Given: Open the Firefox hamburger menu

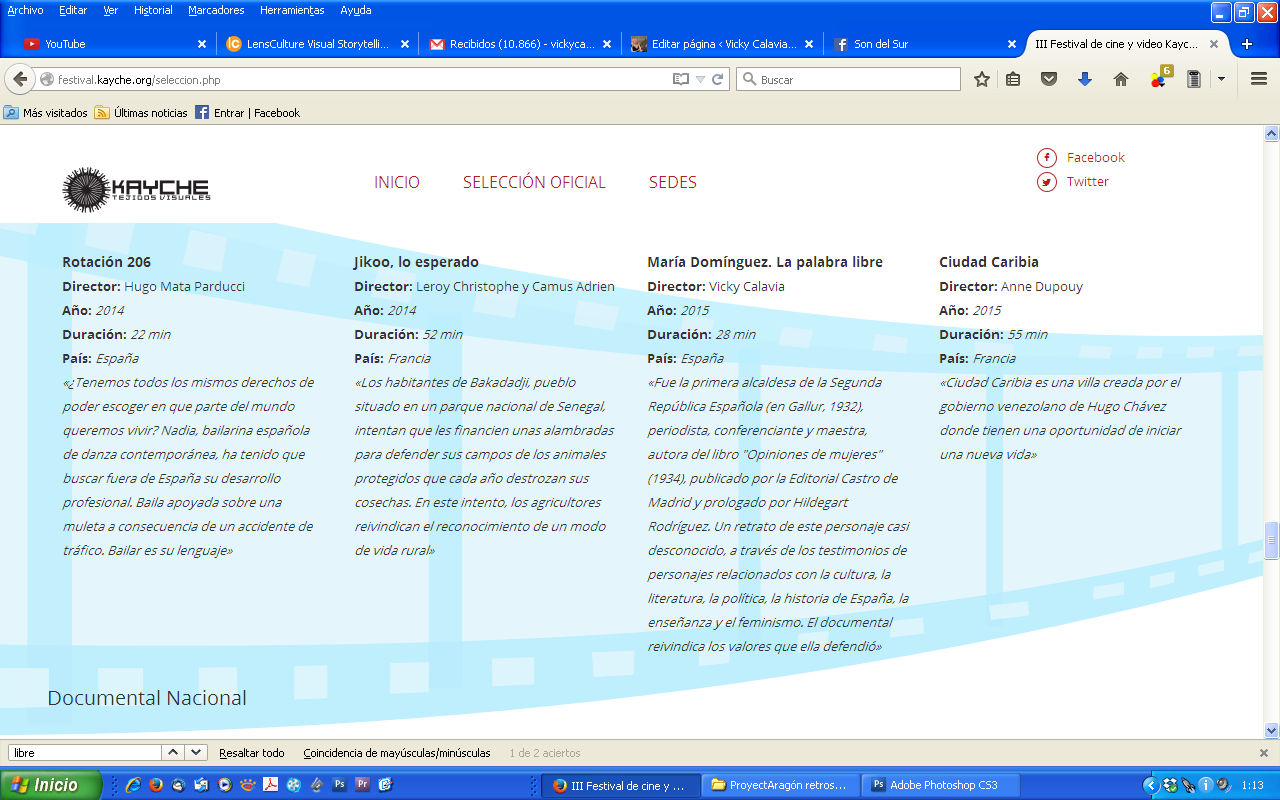Looking at the screenshot, I should 1259,79.
